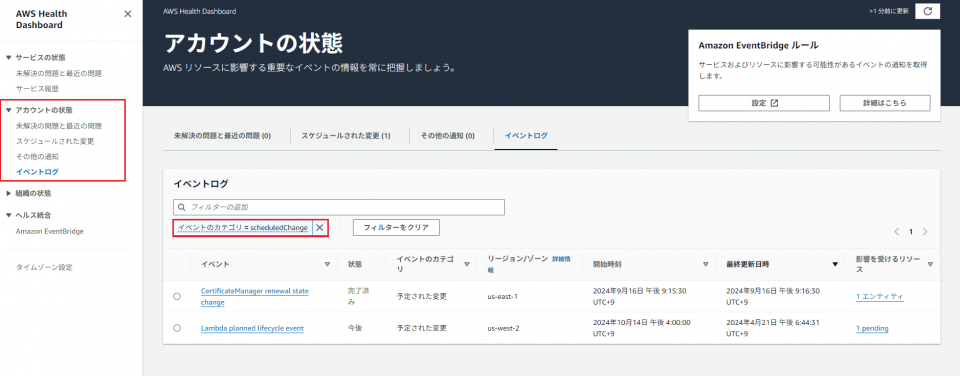The height and width of the screenshot is (376, 960).
Task: Sort by the イベントのカテゴリ column arrow
Action: point(467,264)
